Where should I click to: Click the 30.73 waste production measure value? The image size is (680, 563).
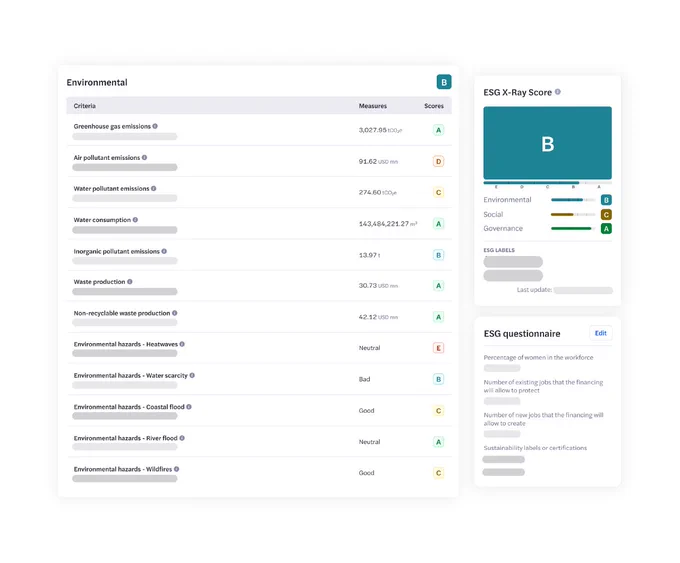[368, 286]
